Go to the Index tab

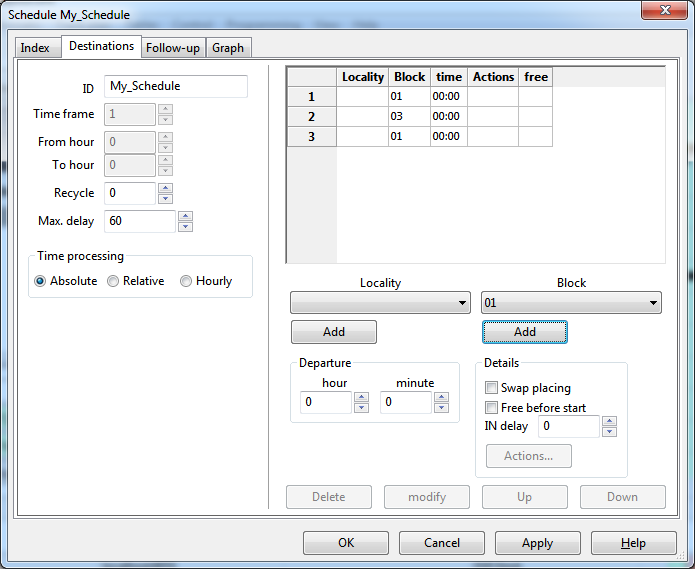coord(35,47)
